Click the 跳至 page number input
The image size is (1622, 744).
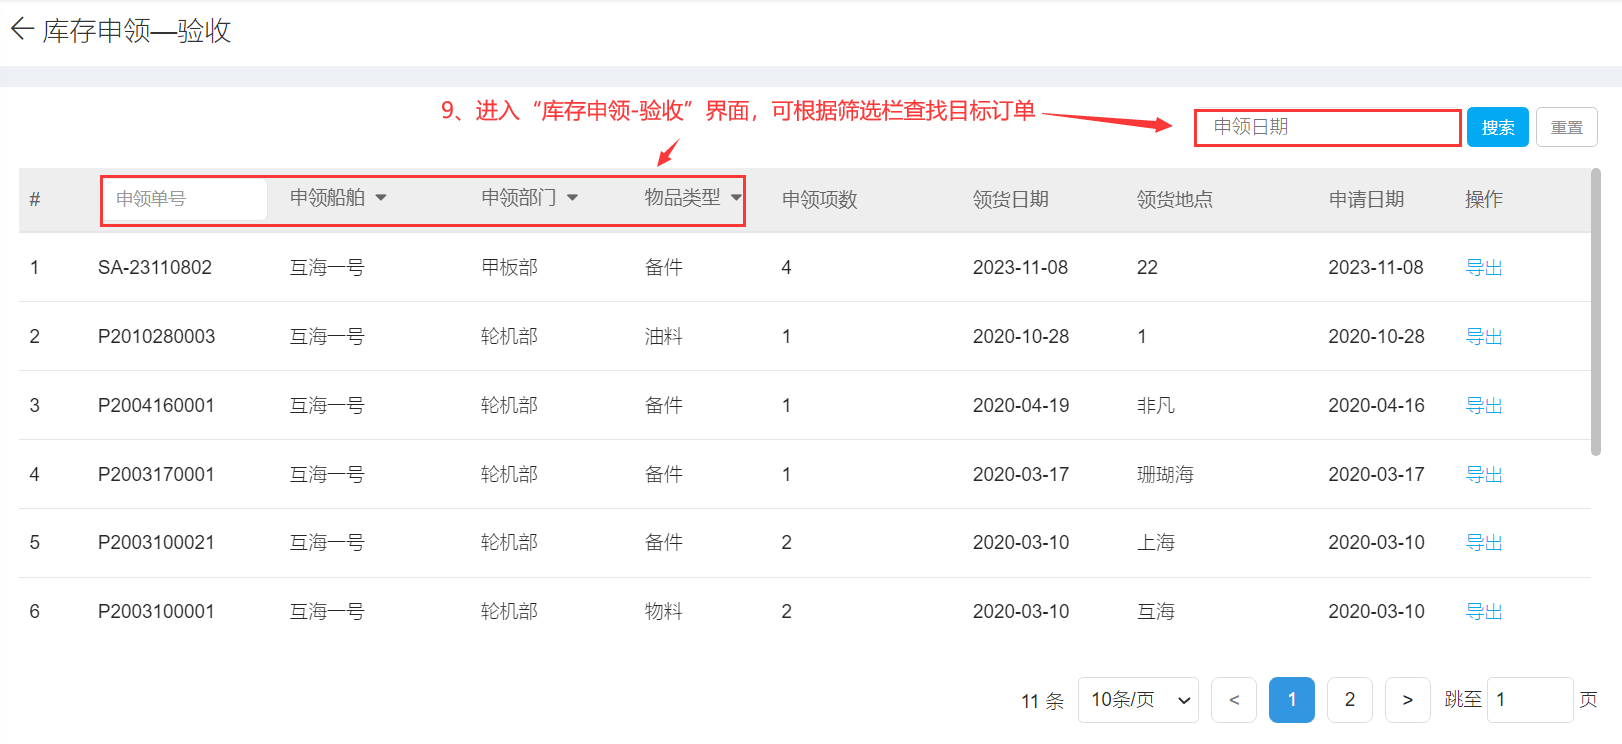coord(1530,700)
